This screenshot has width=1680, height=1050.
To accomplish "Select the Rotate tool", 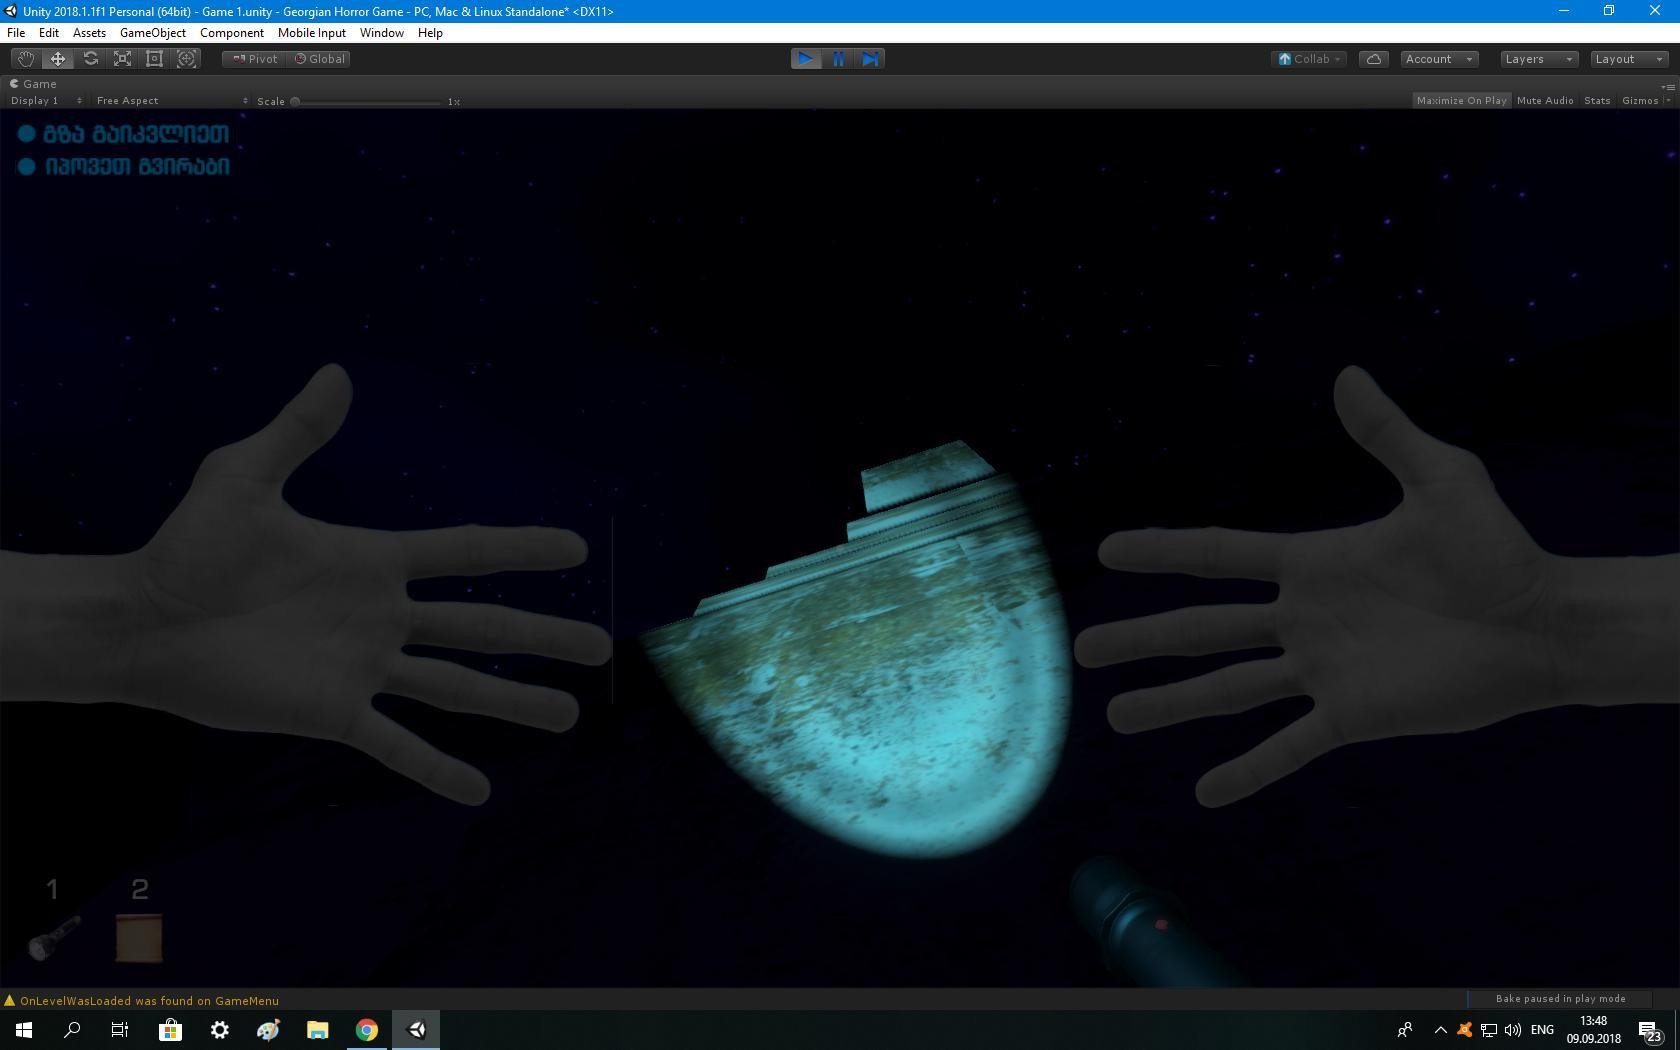I will [x=90, y=59].
